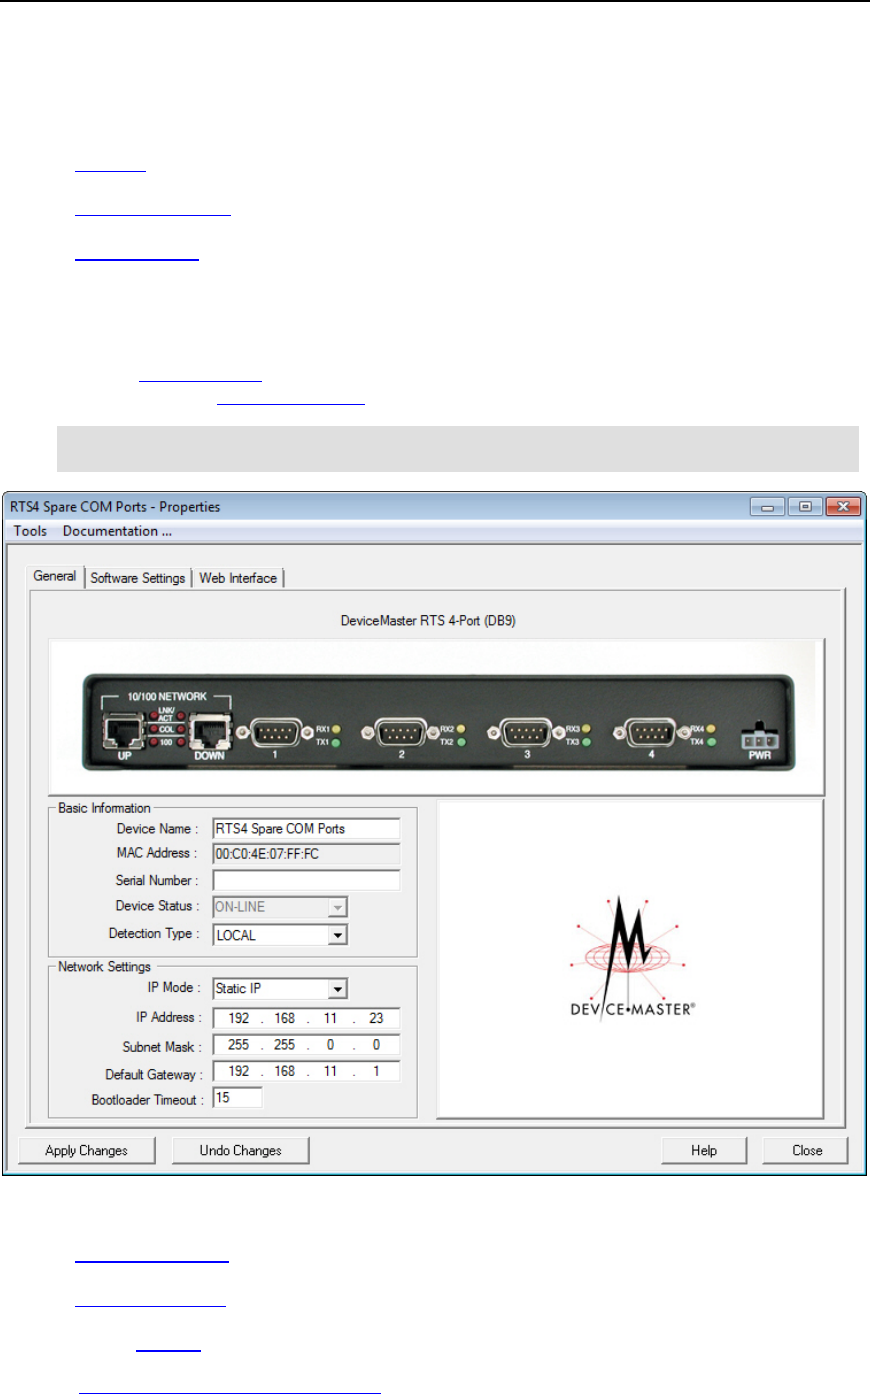Viewport: 870px width, 1394px height.
Task: Switch to the Software Settings tab
Action: [x=138, y=578]
